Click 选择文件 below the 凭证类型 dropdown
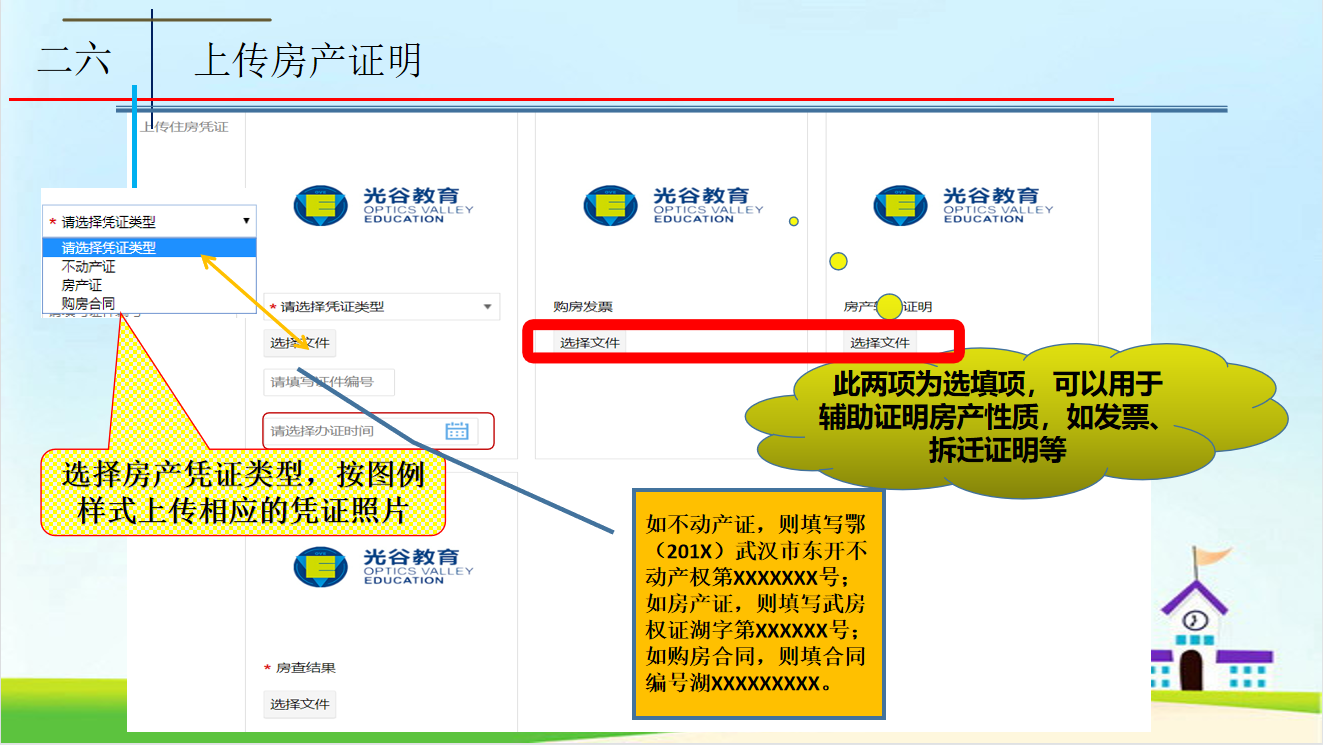Image resolution: width=1323 pixels, height=745 pixels. pos(300,344)
